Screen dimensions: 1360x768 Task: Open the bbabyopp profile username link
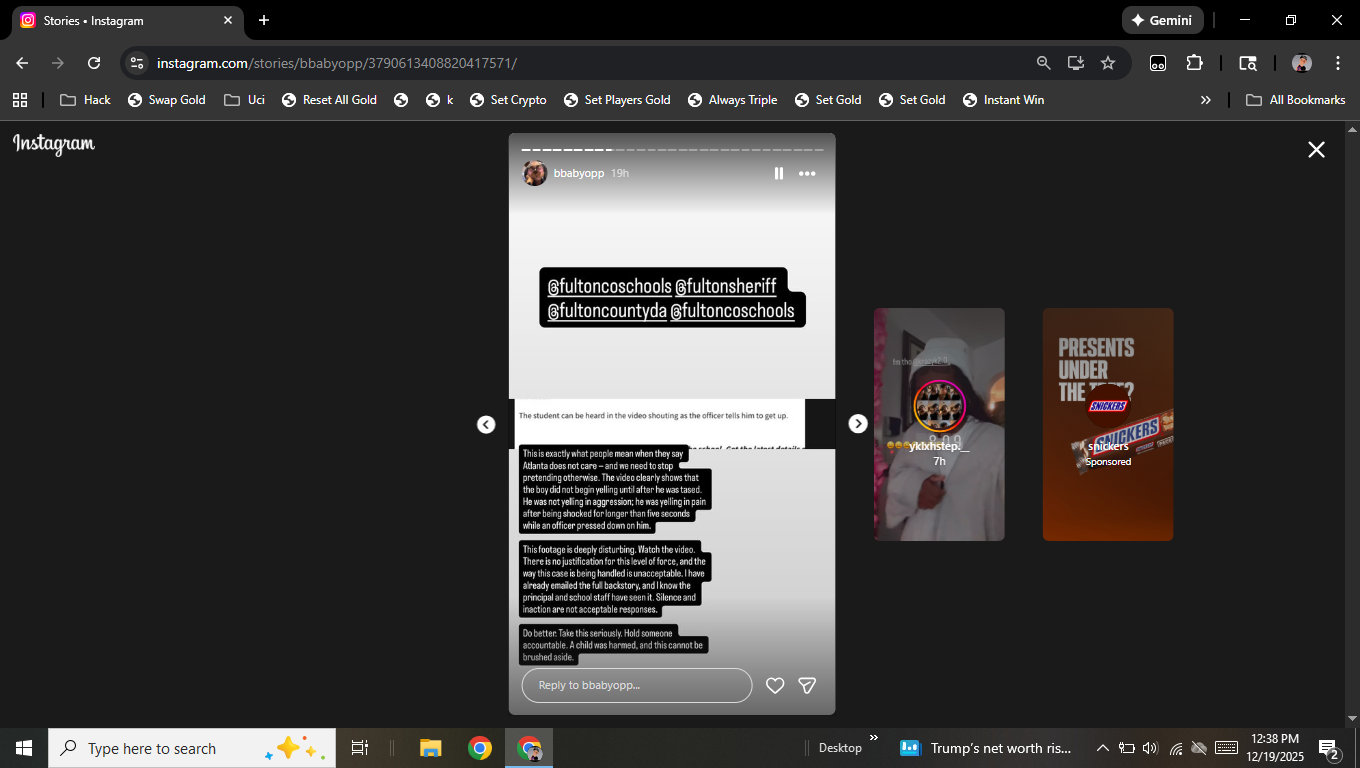(x=579, y=173)
